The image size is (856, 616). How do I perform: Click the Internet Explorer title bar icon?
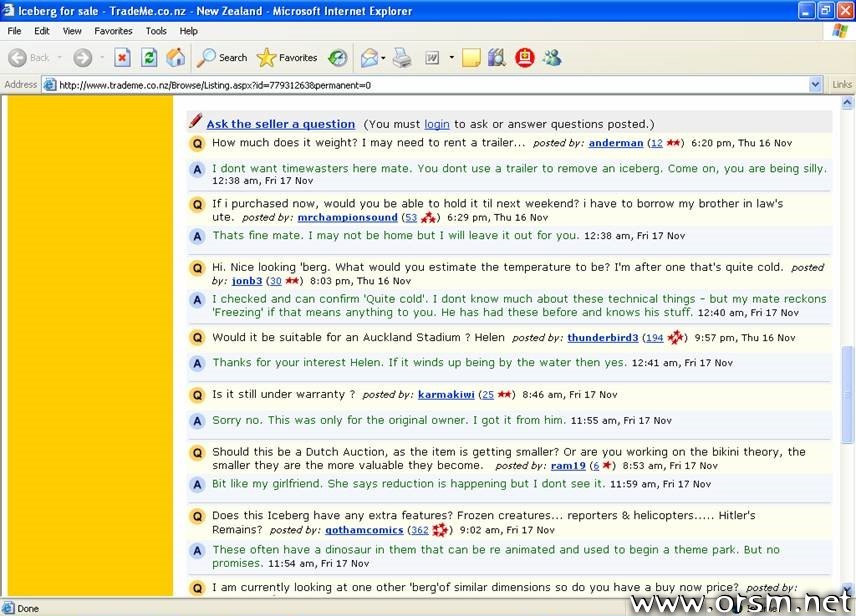[x=8, y=10]
